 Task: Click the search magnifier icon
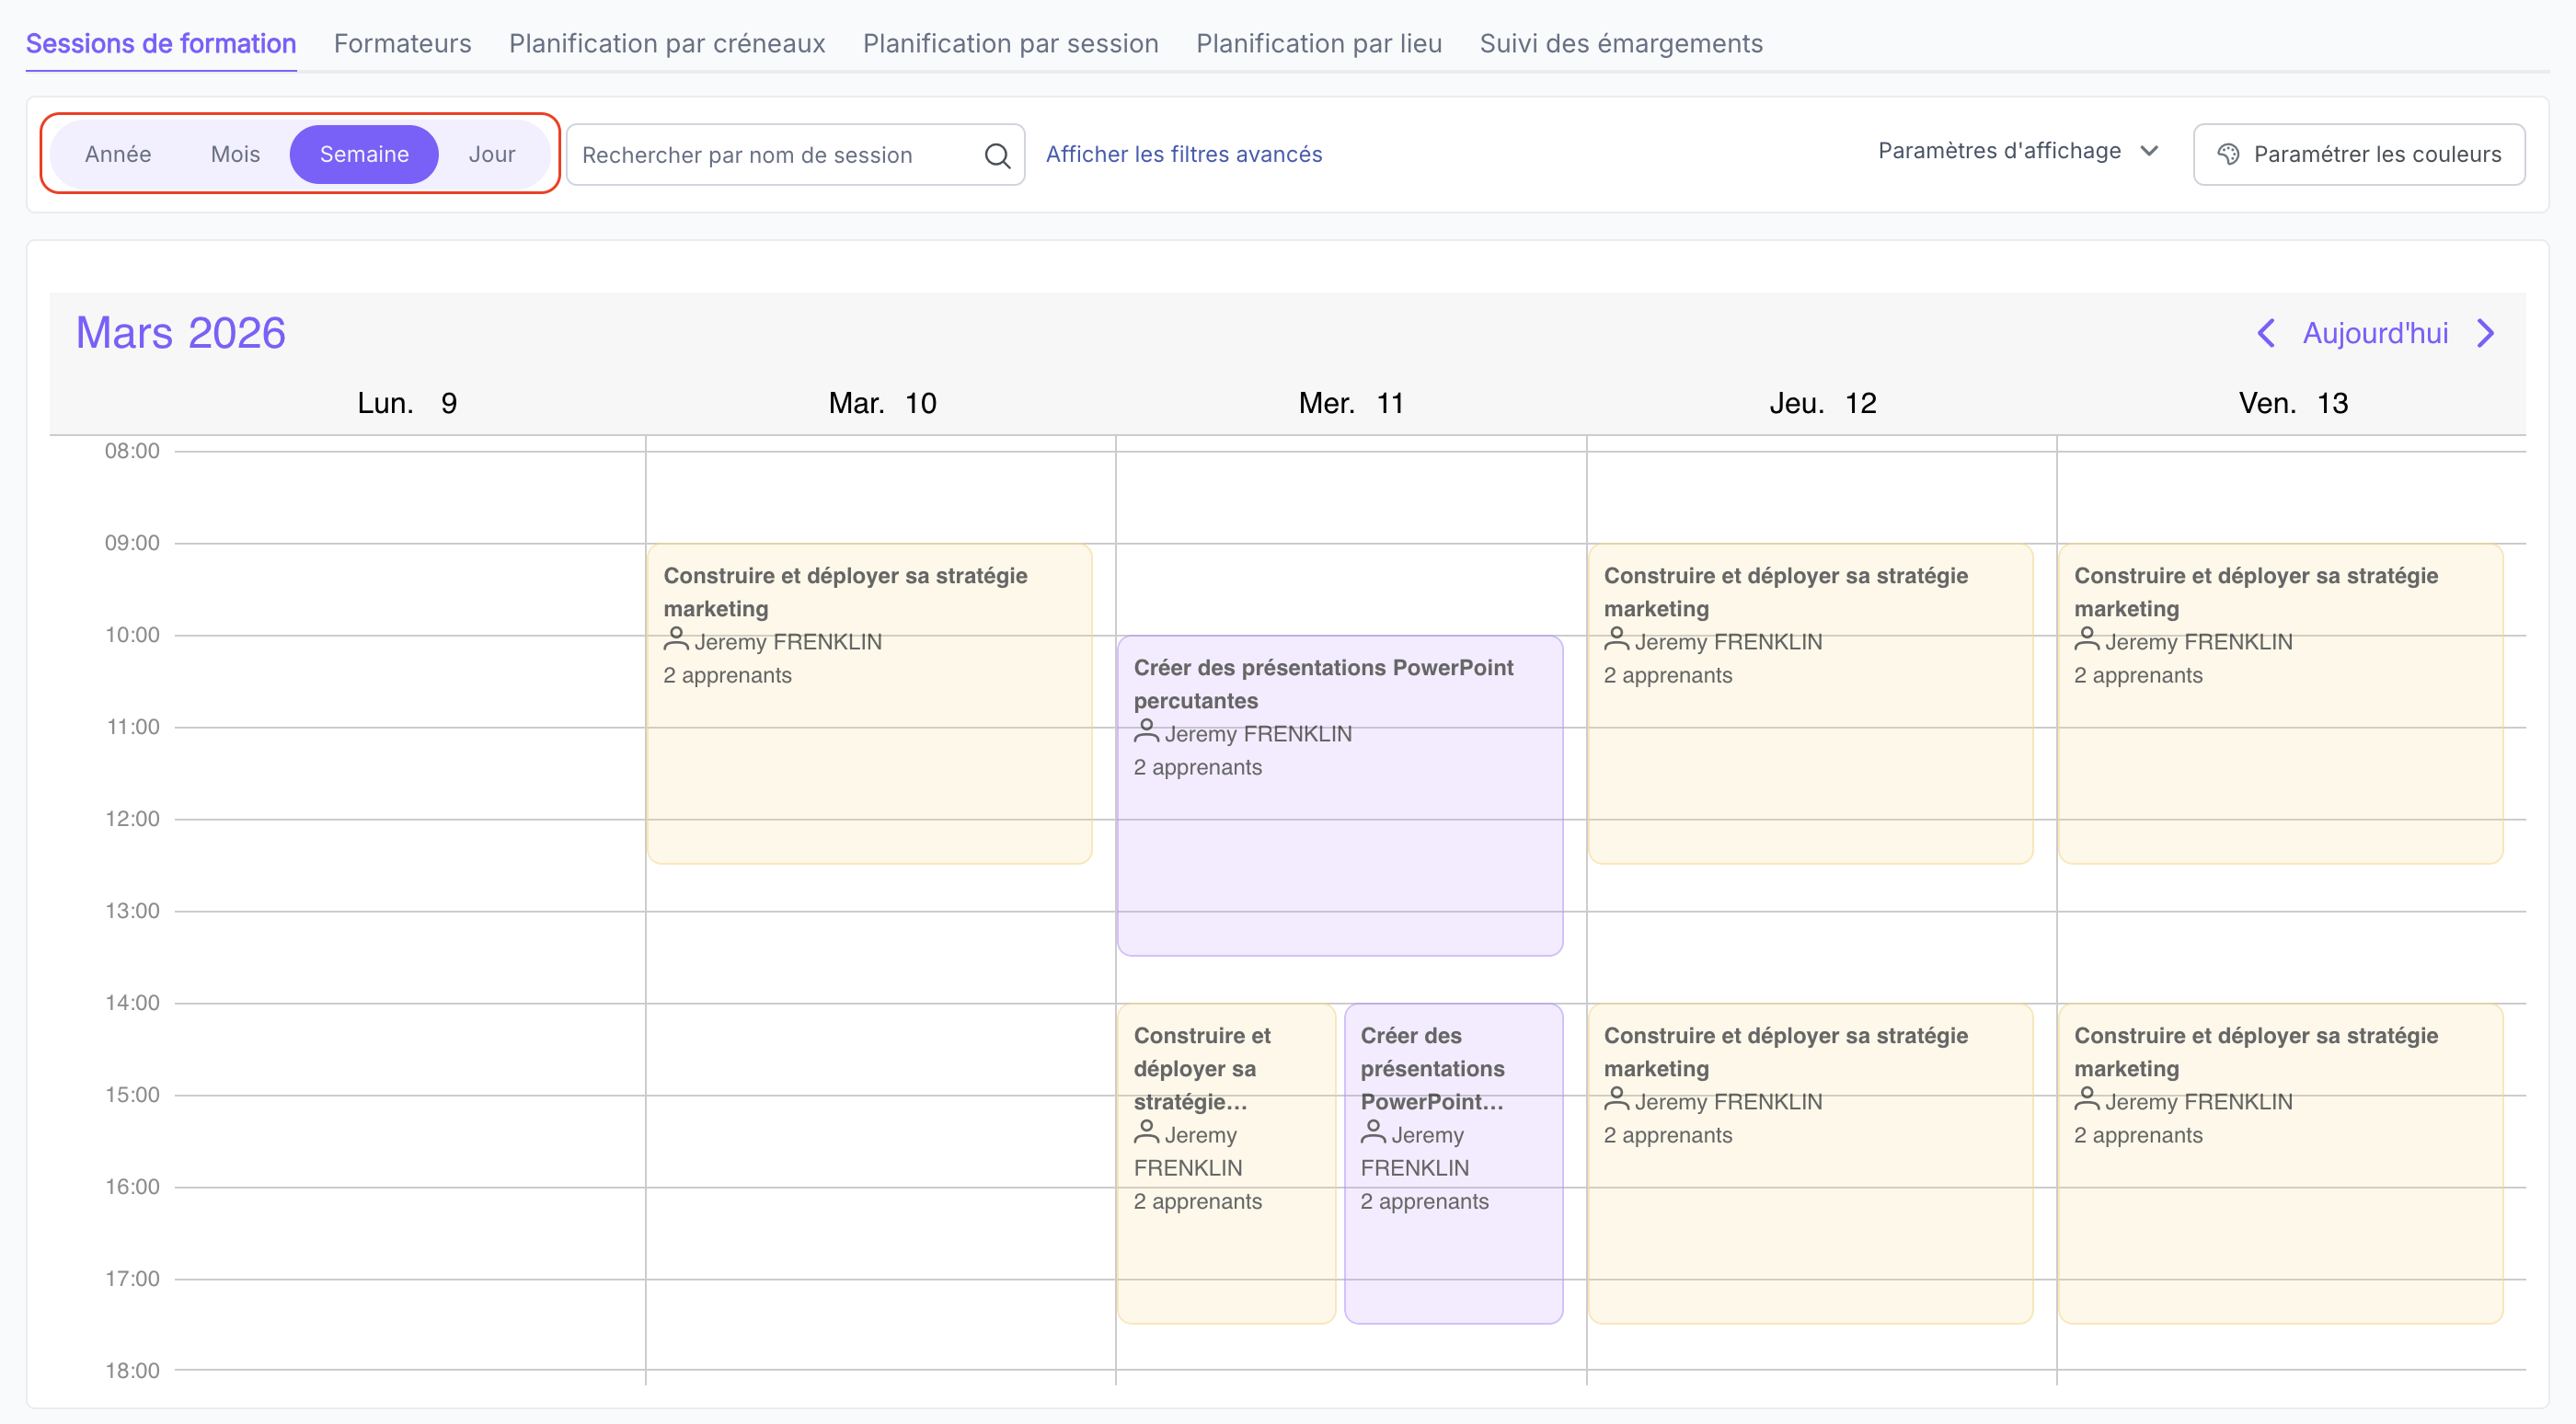pos(997,155)
